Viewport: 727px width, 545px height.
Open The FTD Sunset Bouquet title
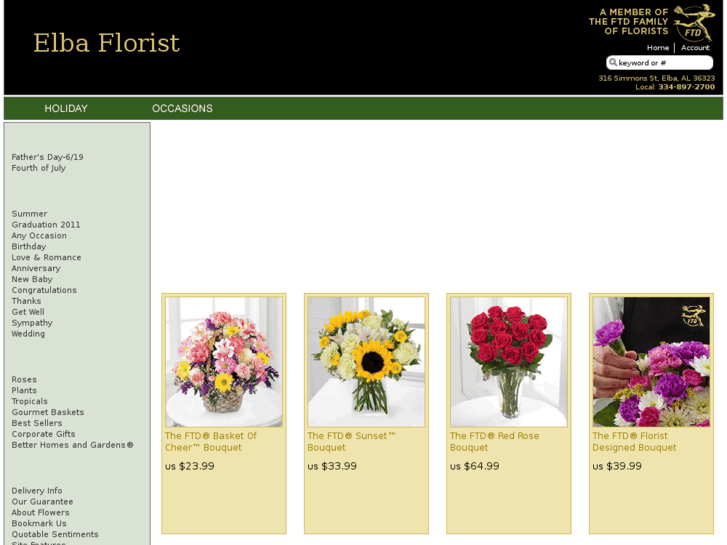point(351,442)
